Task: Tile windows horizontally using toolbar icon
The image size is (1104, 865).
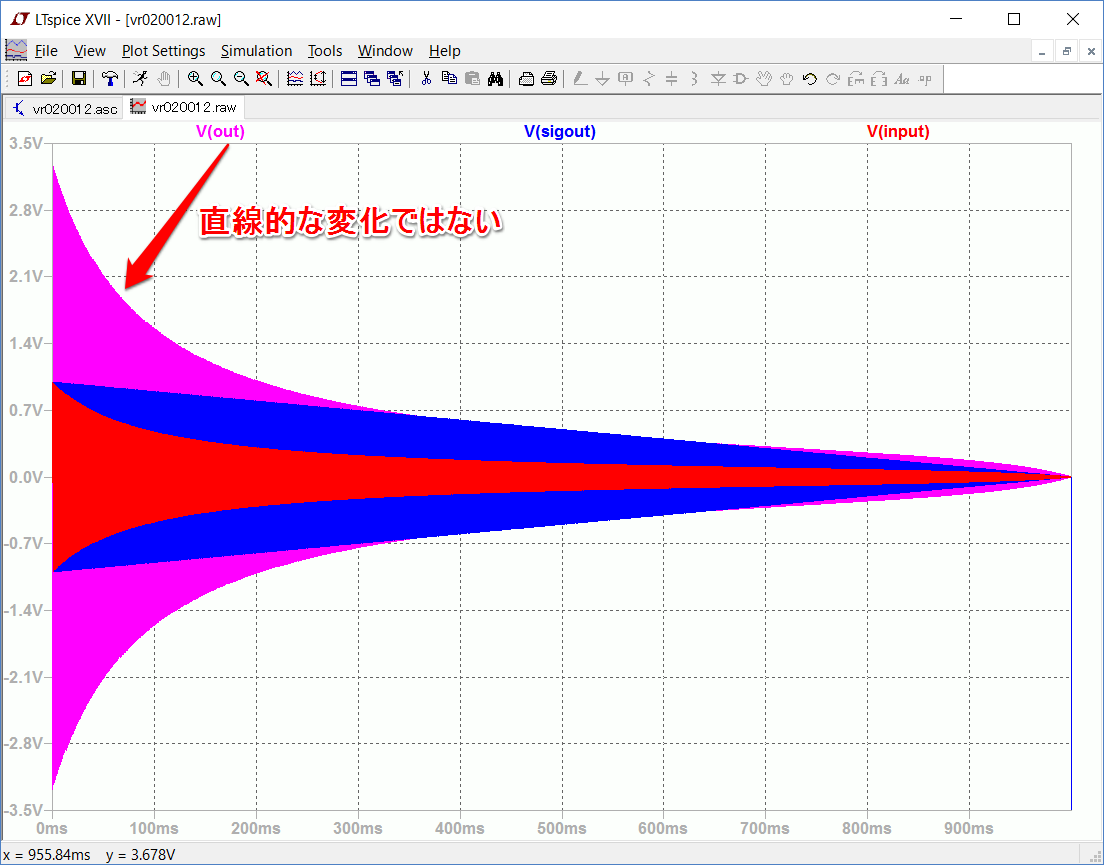Action: point(349,78)
